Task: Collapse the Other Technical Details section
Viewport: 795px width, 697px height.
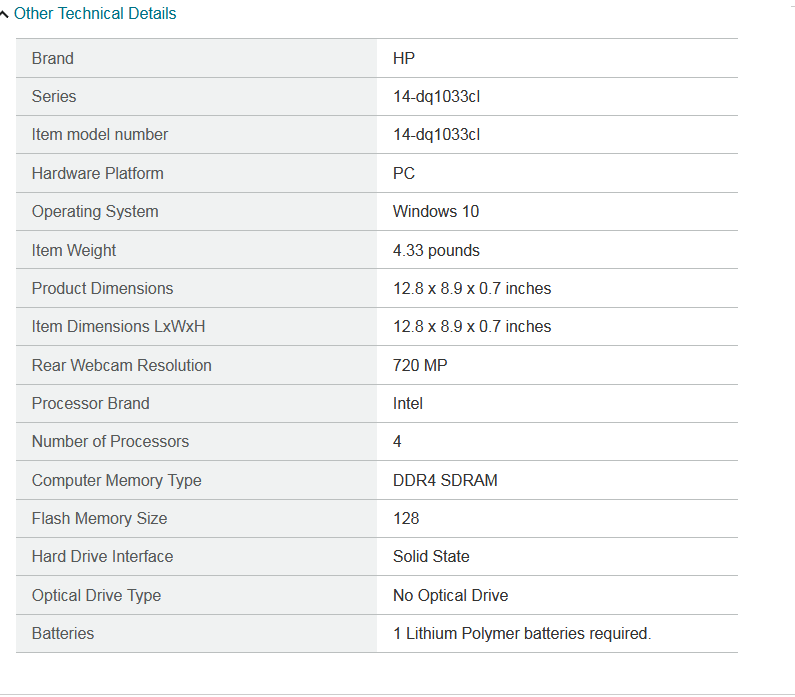Action: (95, 14)
